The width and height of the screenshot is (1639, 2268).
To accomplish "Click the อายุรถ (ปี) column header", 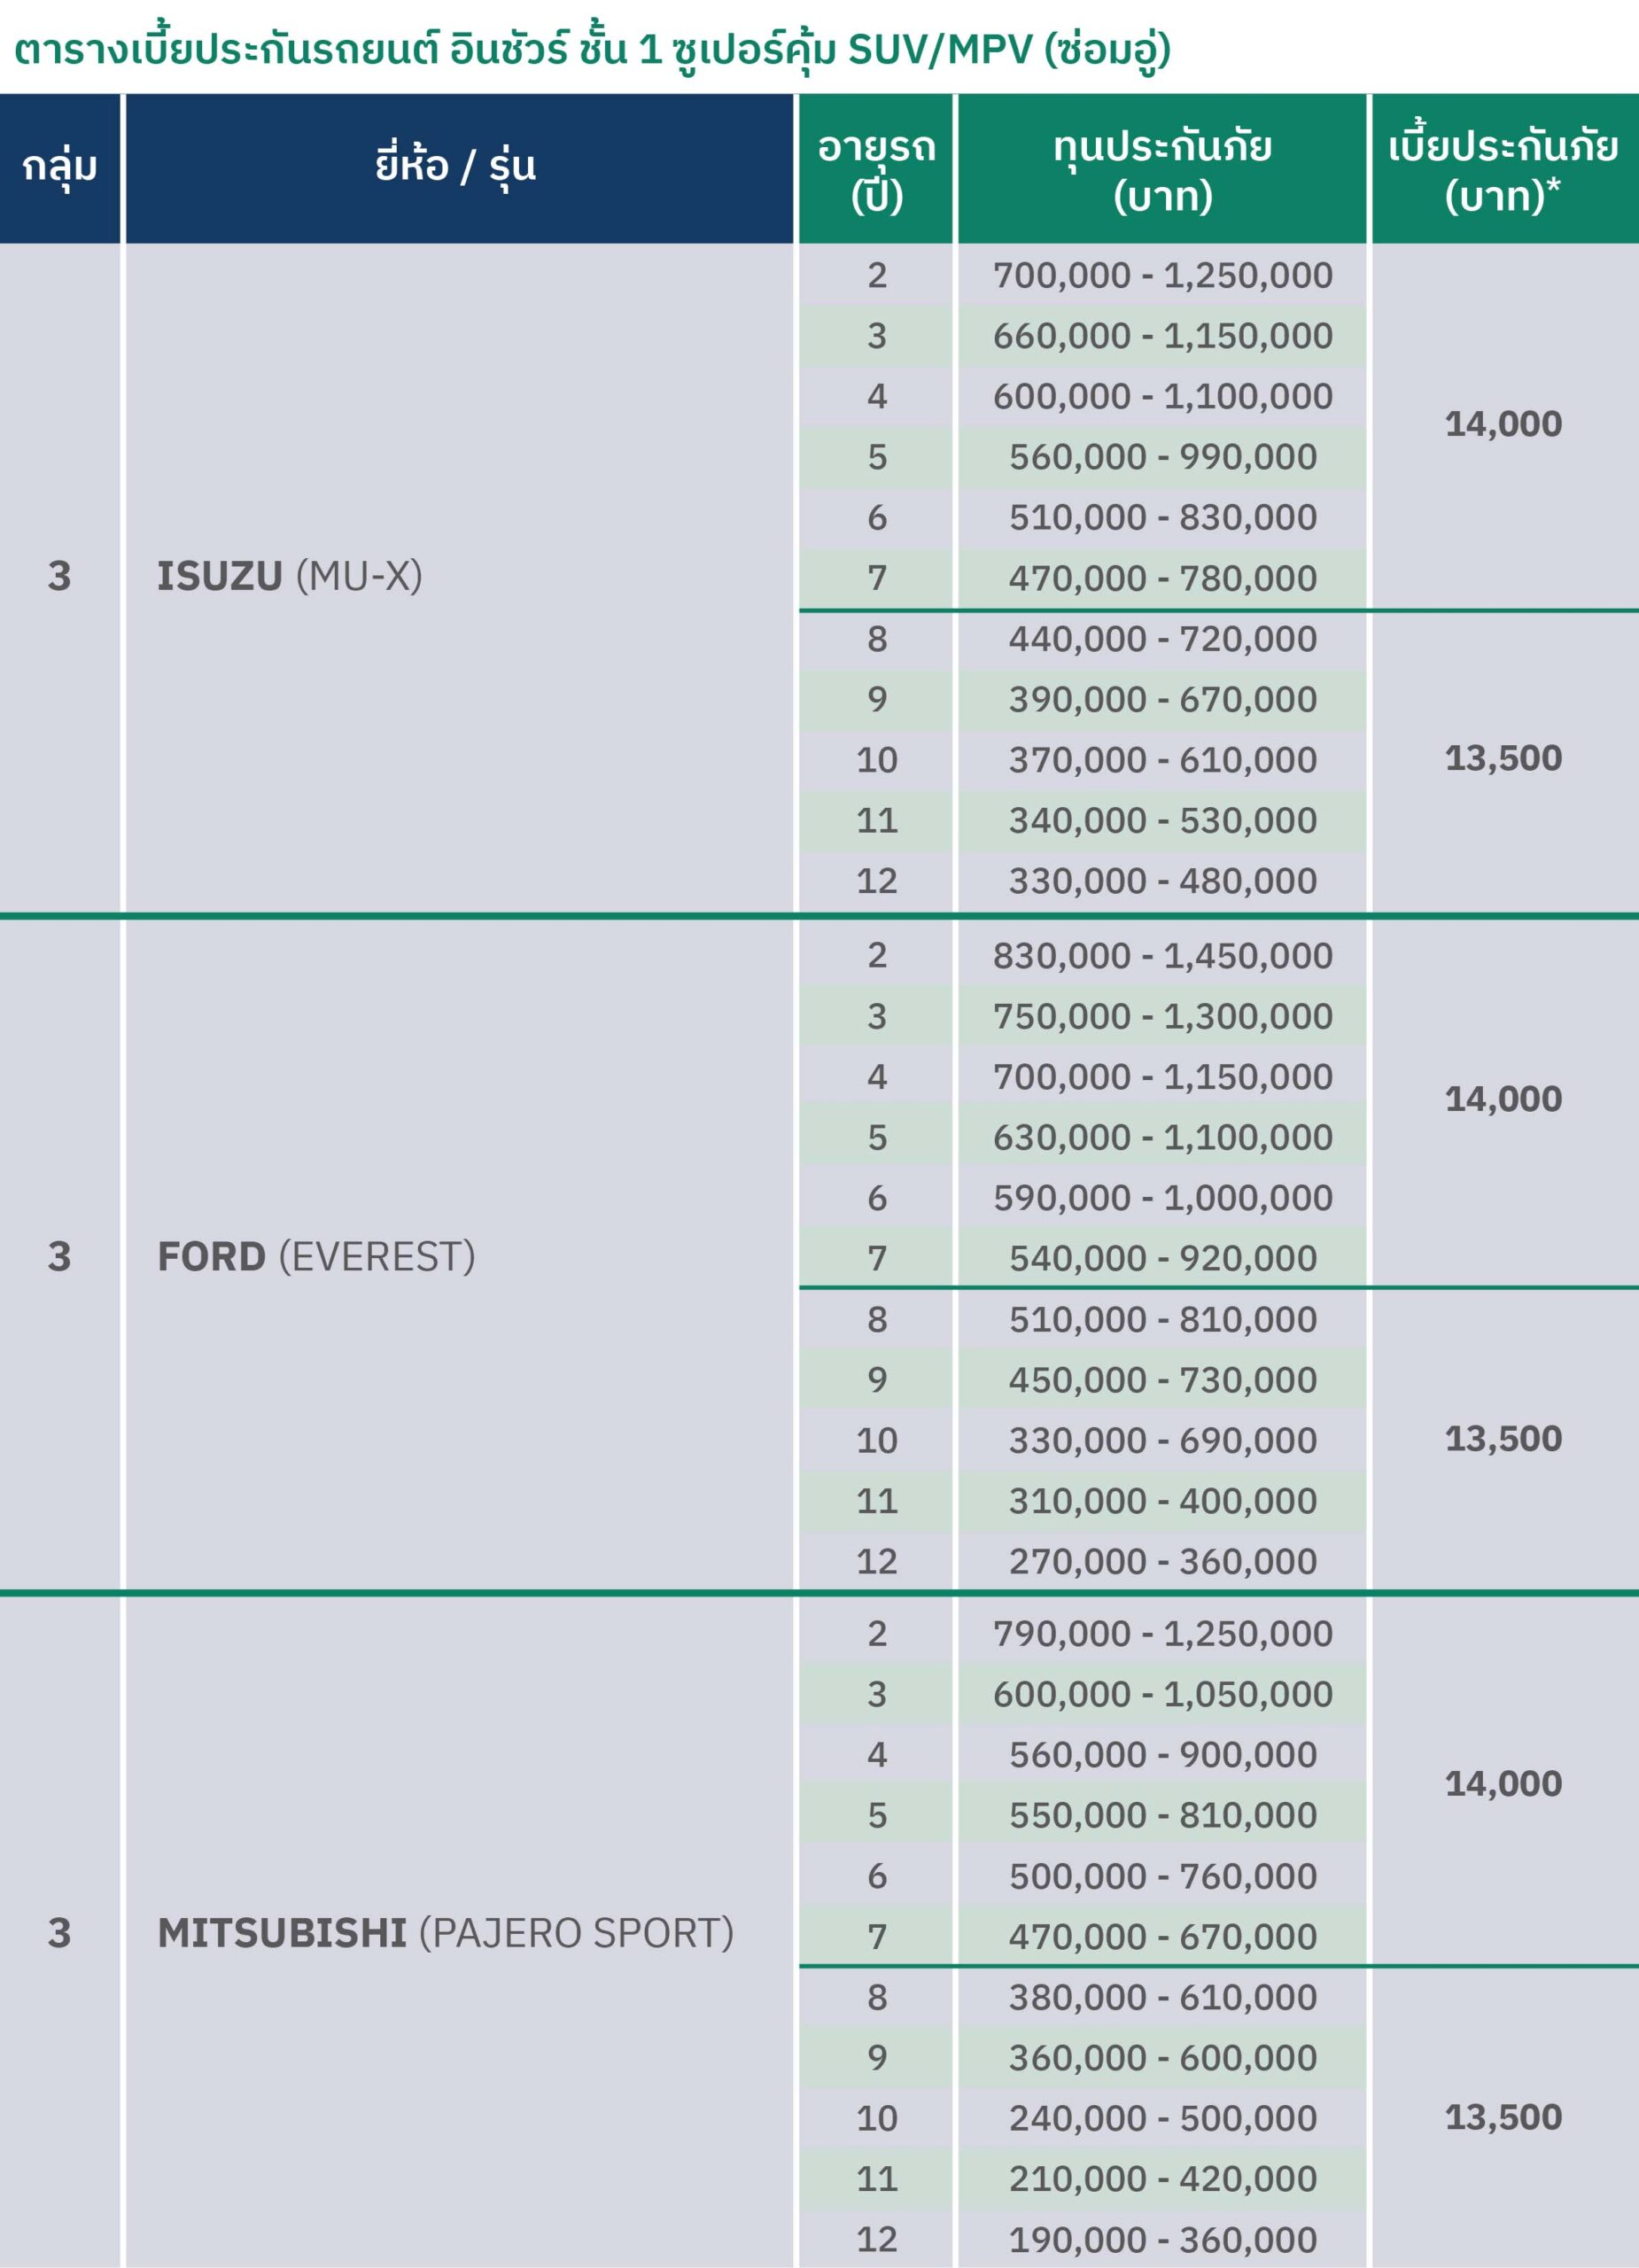I will pos(876,168).
